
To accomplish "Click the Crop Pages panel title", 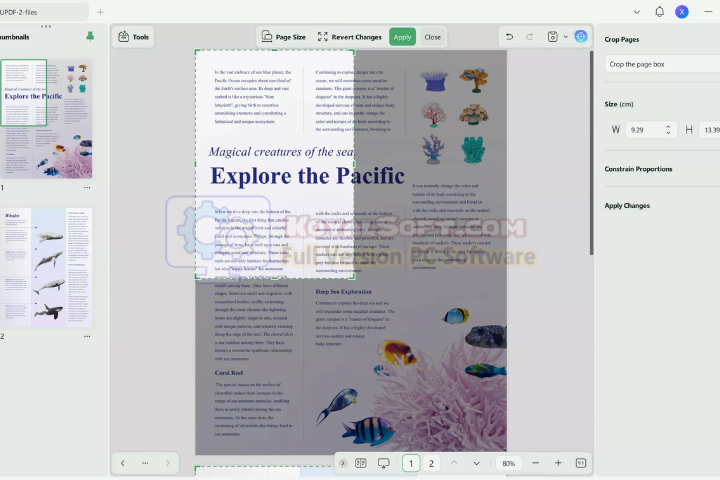I will coord(622,40).
